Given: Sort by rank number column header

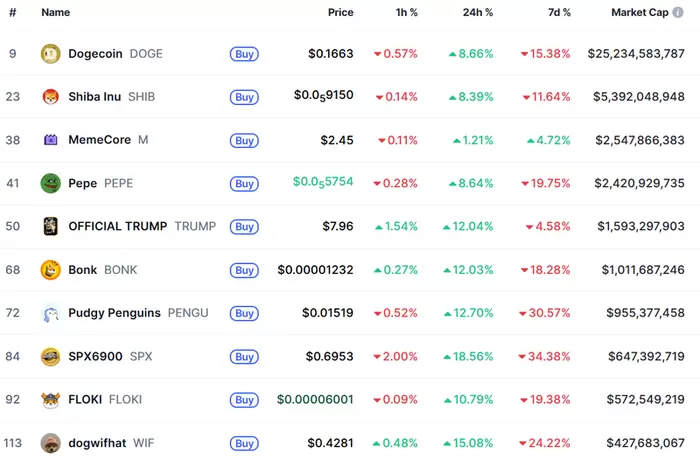Looking at the screenshot, I should coord(12,13).
